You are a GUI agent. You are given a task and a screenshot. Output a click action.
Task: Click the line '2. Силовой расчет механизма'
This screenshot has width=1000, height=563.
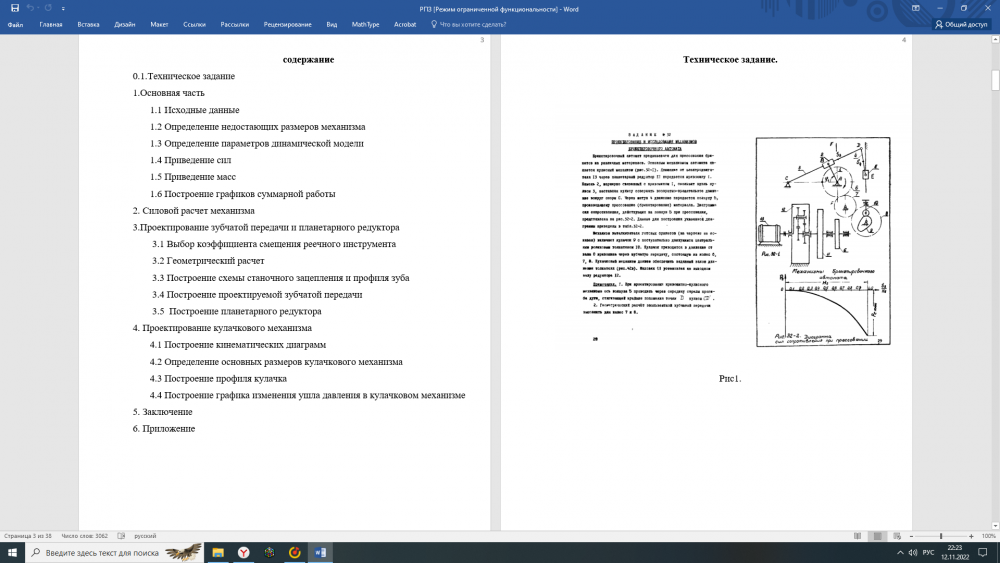click(193, 210)
